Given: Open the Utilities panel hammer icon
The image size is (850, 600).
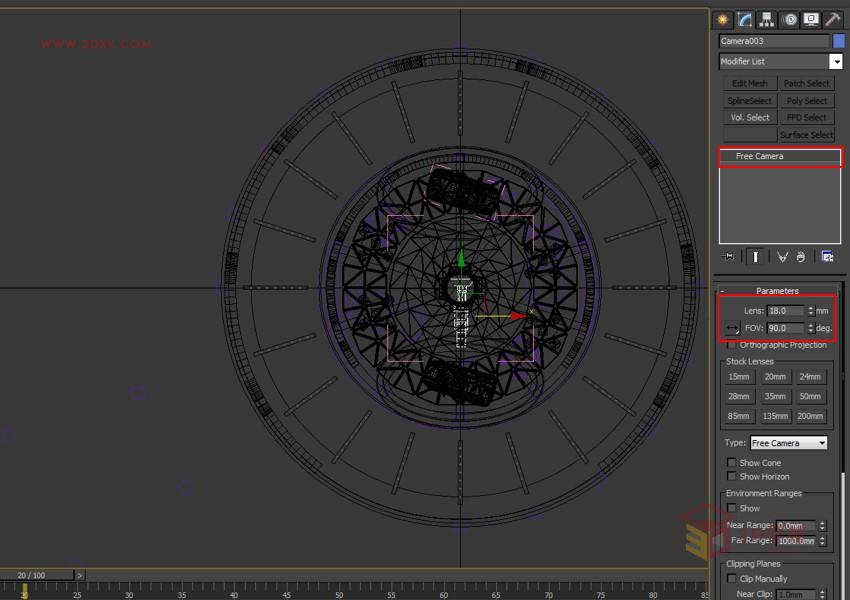Looking at the screenshot, I should pyautogui.click(x=831, y=19).
